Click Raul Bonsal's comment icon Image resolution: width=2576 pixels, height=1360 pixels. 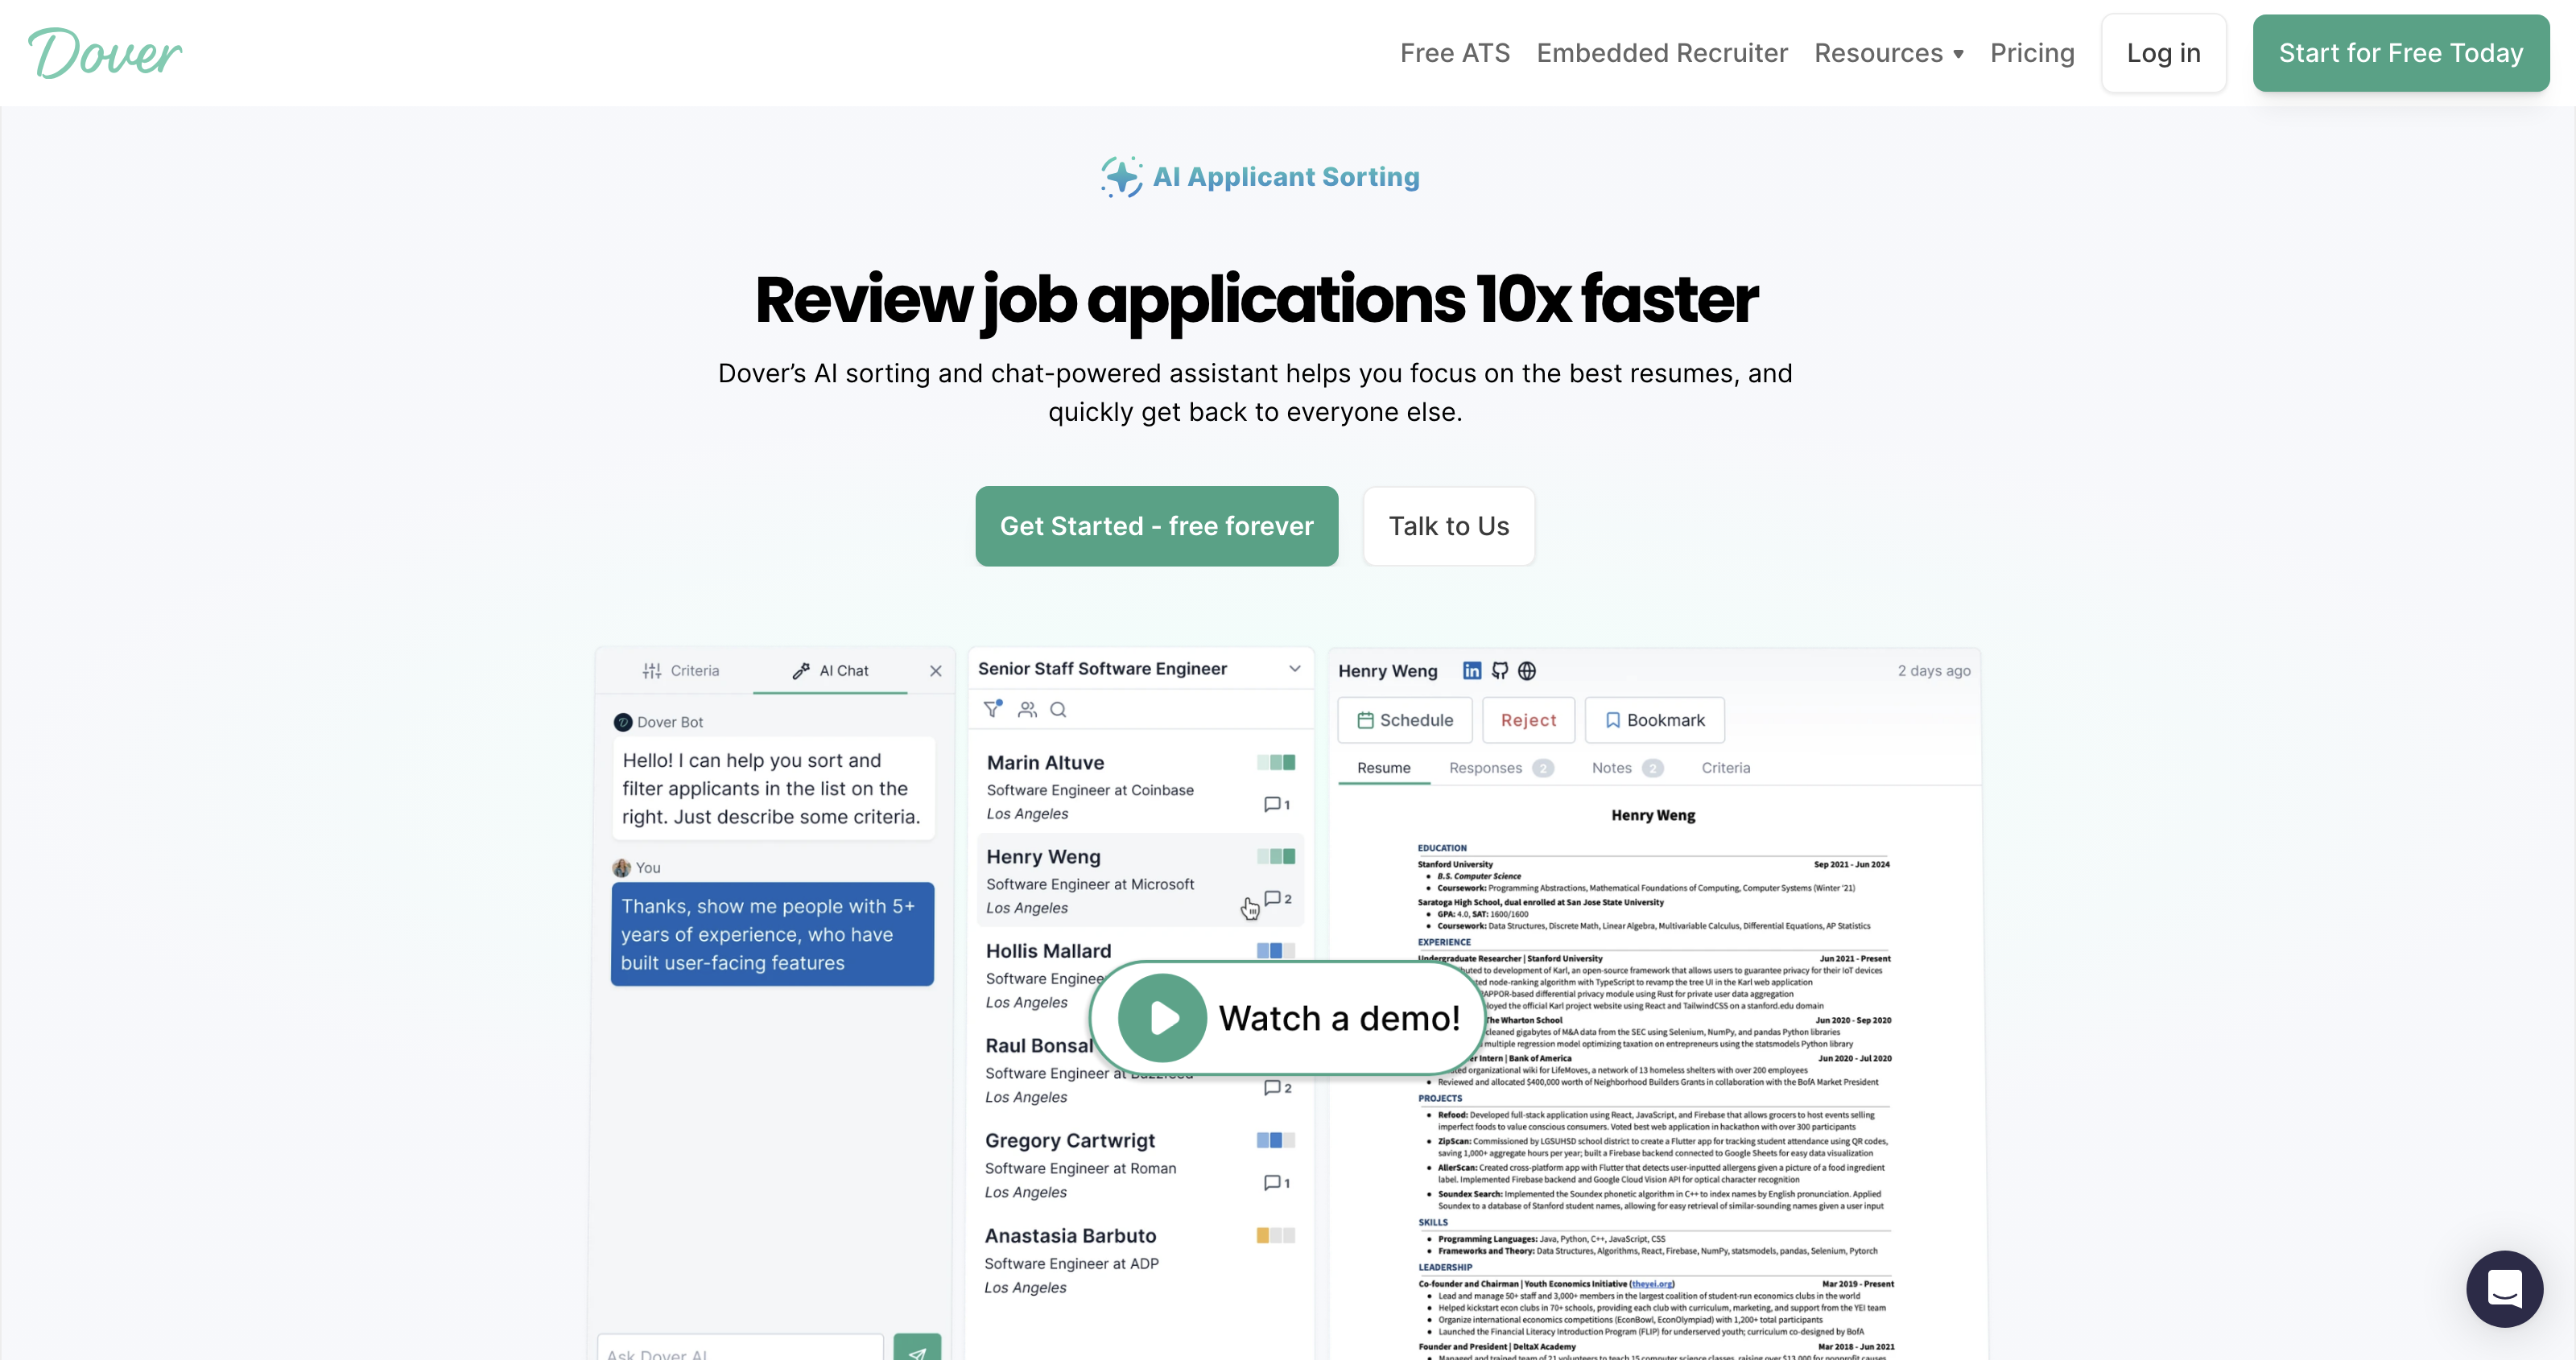tap(1273, 1087)
